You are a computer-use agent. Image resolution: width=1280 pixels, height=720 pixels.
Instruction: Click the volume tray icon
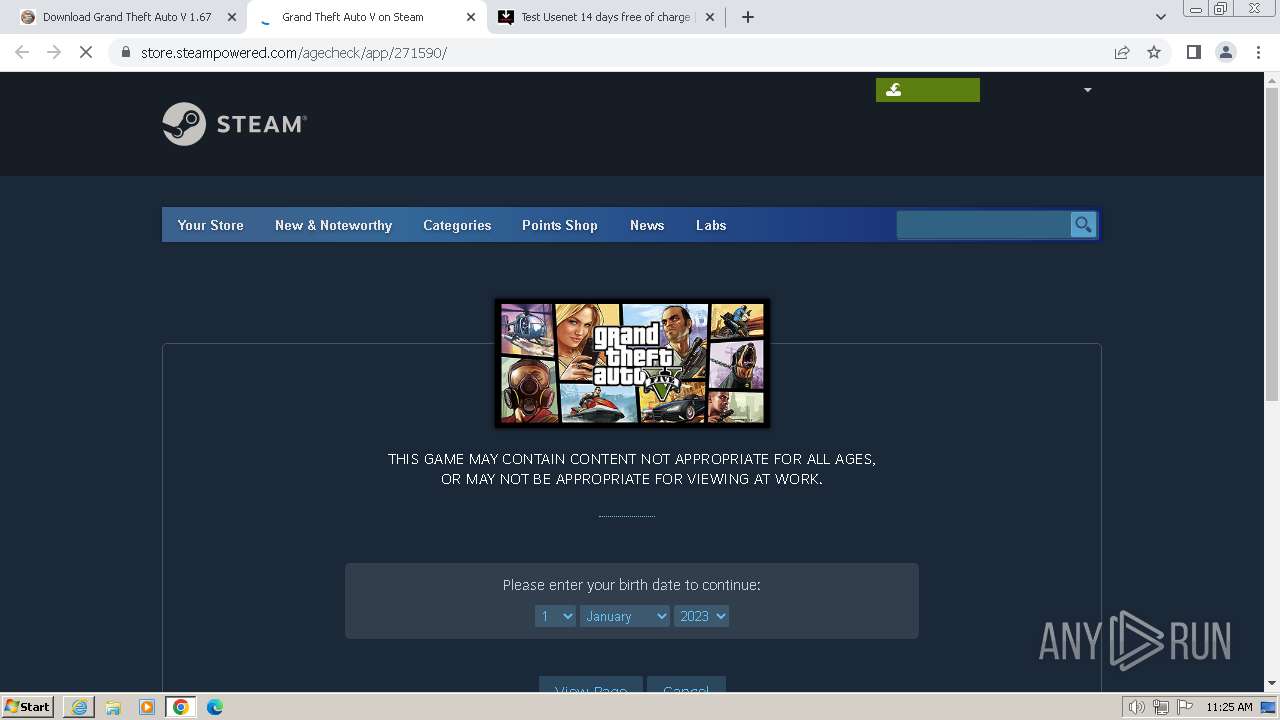[1136, 707]
